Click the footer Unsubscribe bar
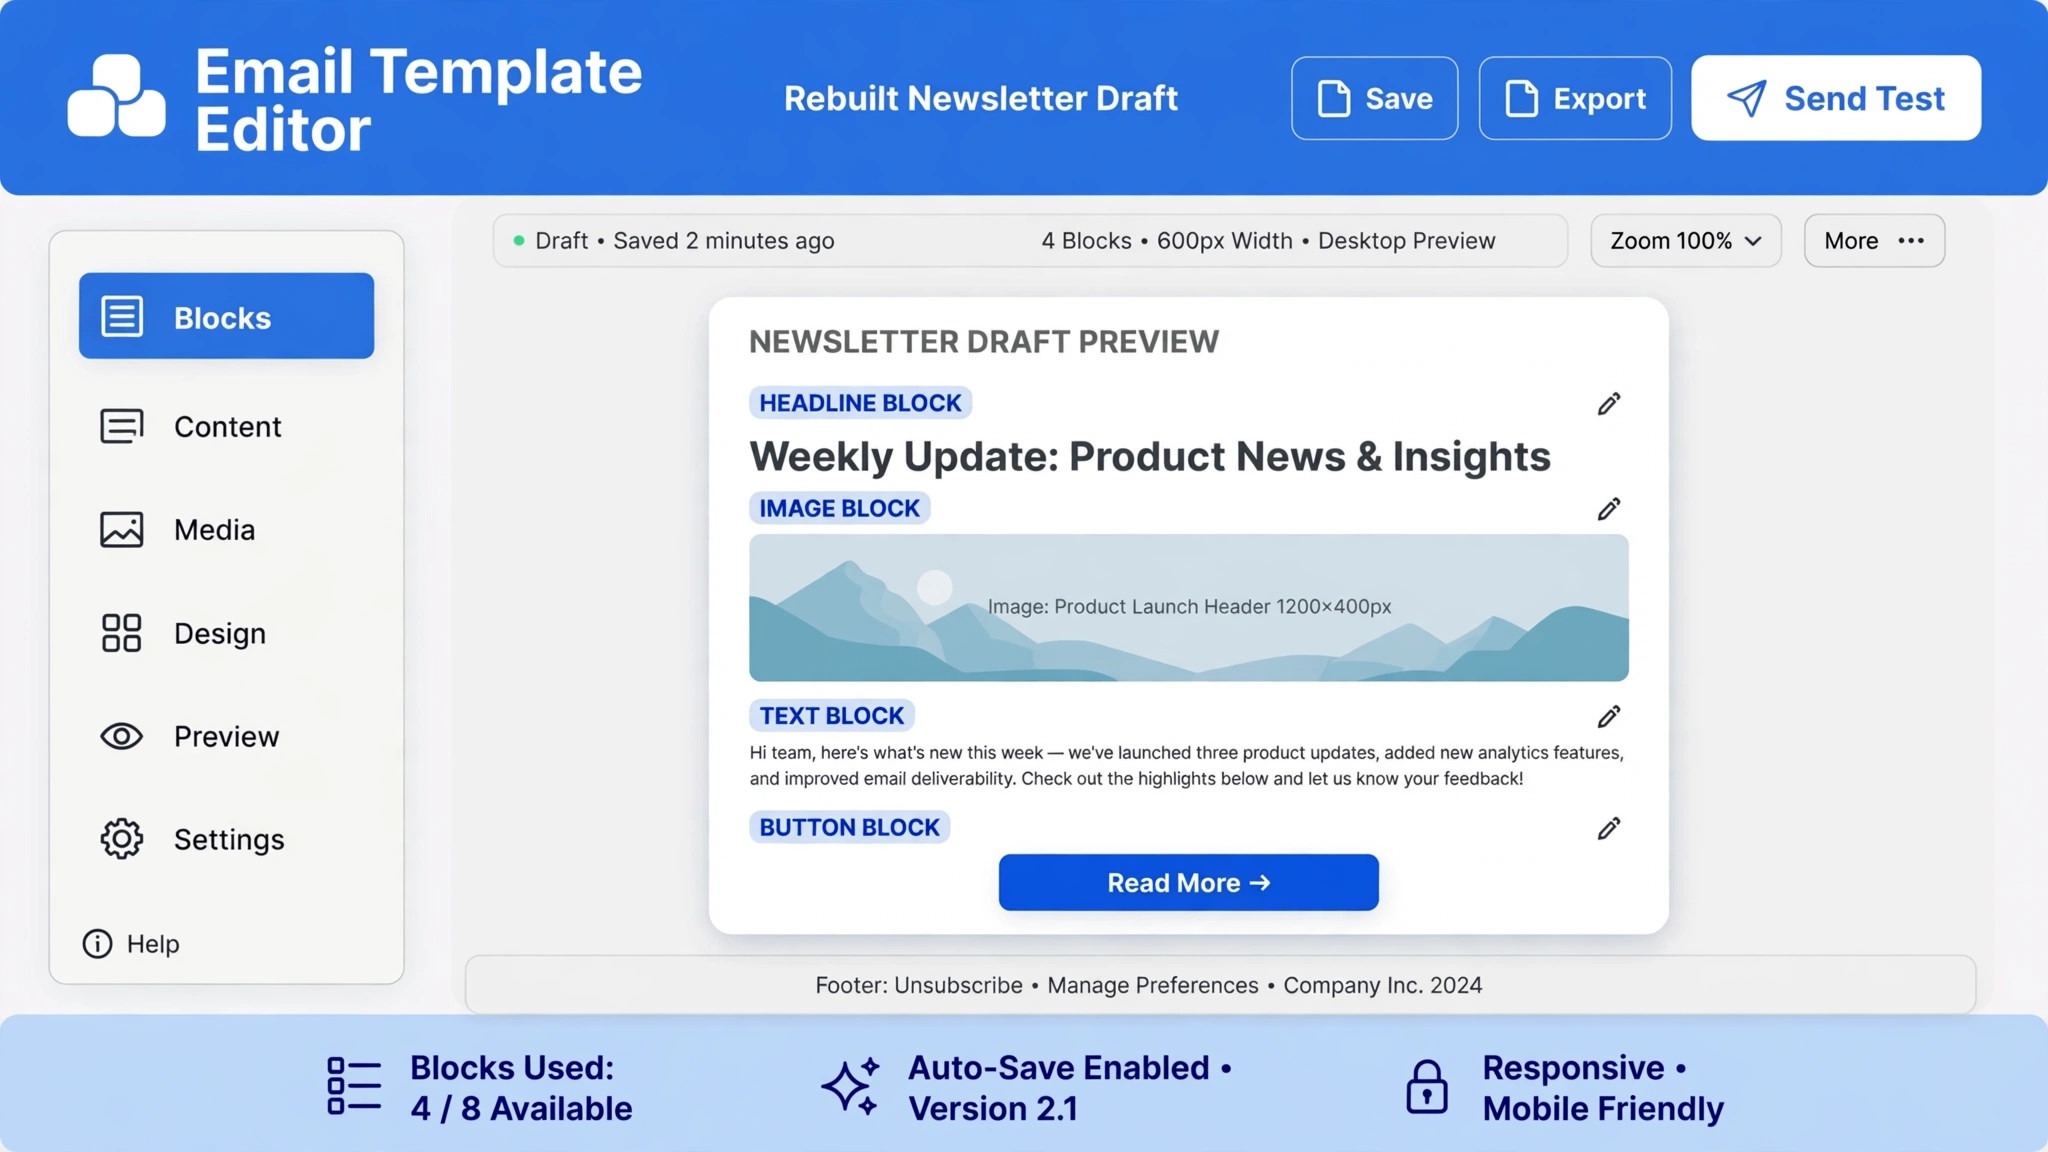Image resolution: width=2048 pixels, height=1152 pixels. (1220, 985)
